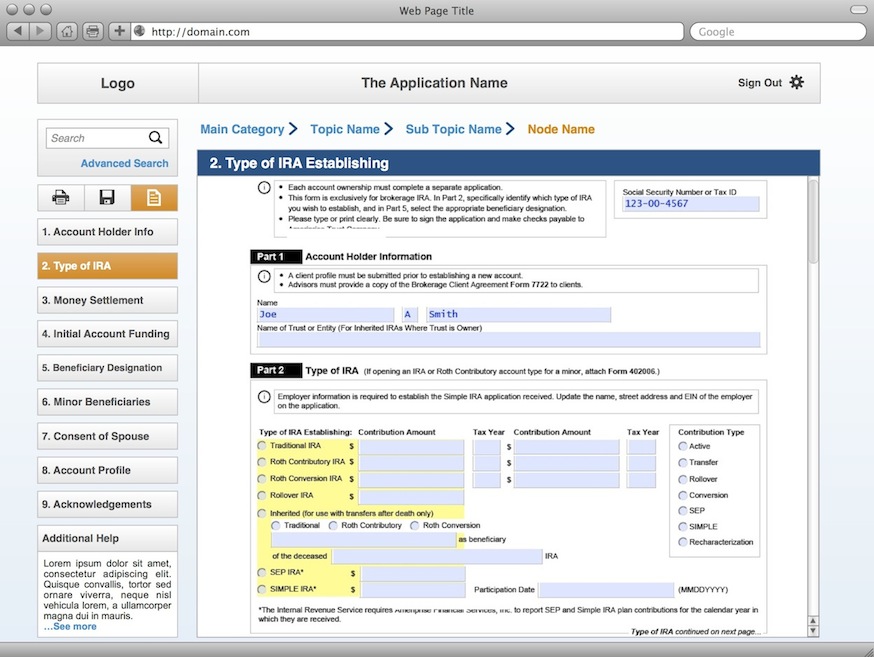Open 5. Beneficiary Designation section
Image resolution: width=874 pixels, height=657 pixels.
[108, 368]
